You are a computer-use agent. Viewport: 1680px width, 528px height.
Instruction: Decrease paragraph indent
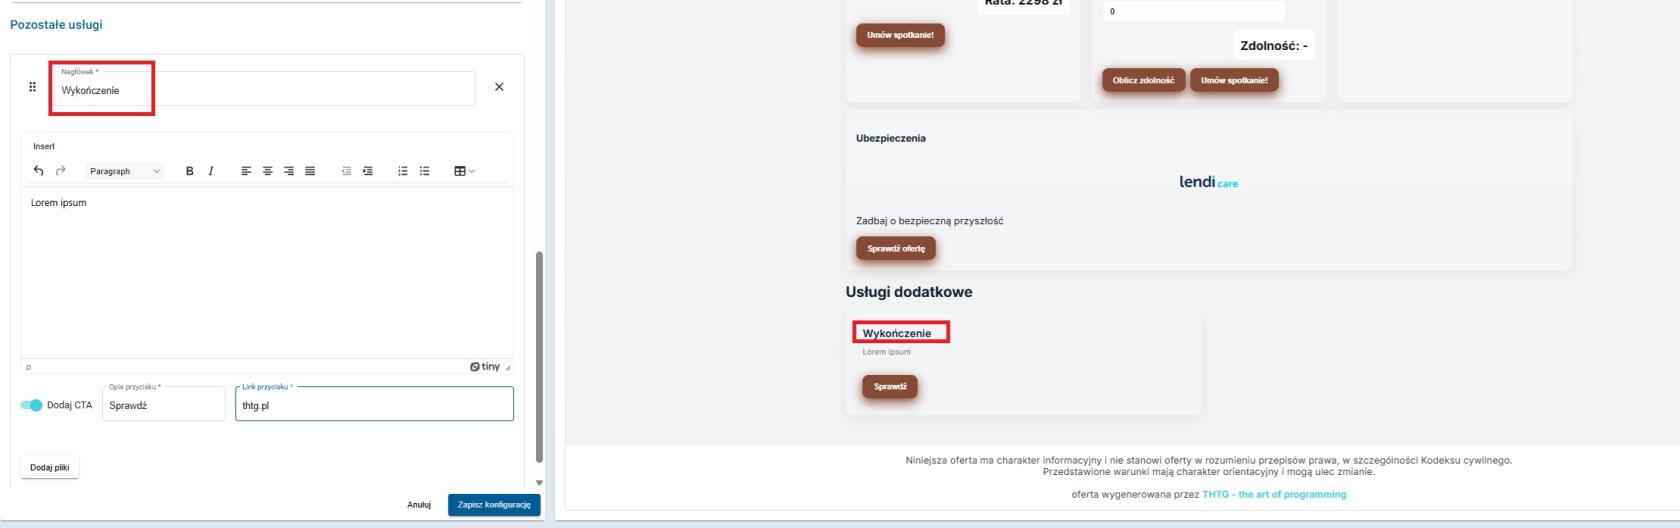click(346, 171)
